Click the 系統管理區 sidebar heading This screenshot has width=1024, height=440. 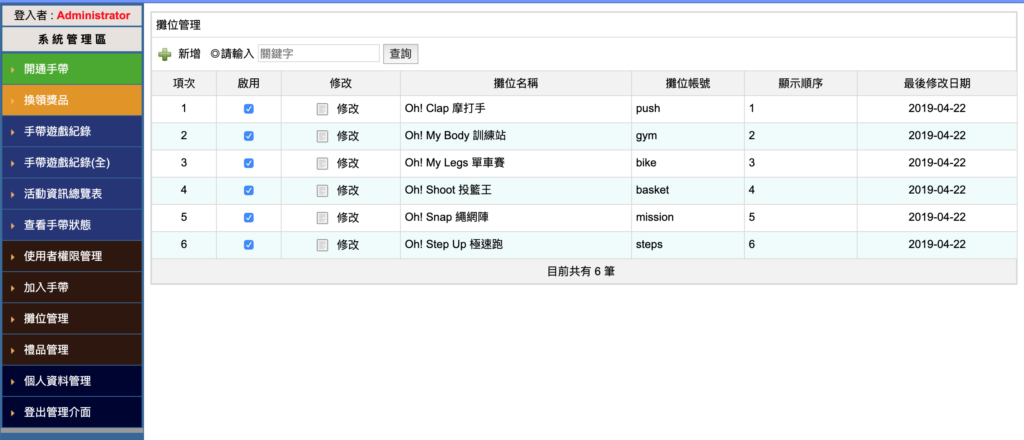click(x=72, y=40)
